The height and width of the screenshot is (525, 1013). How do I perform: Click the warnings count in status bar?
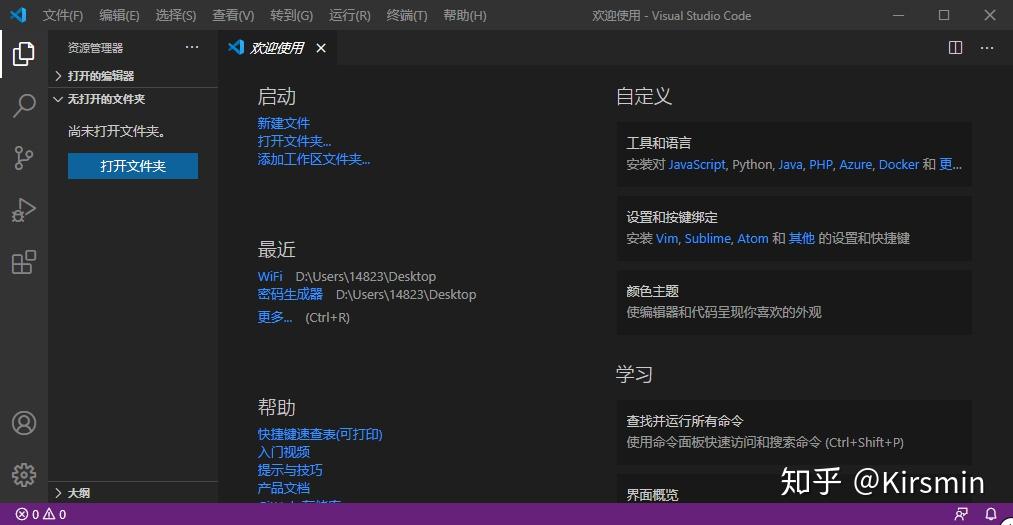(x=55, y=514)
